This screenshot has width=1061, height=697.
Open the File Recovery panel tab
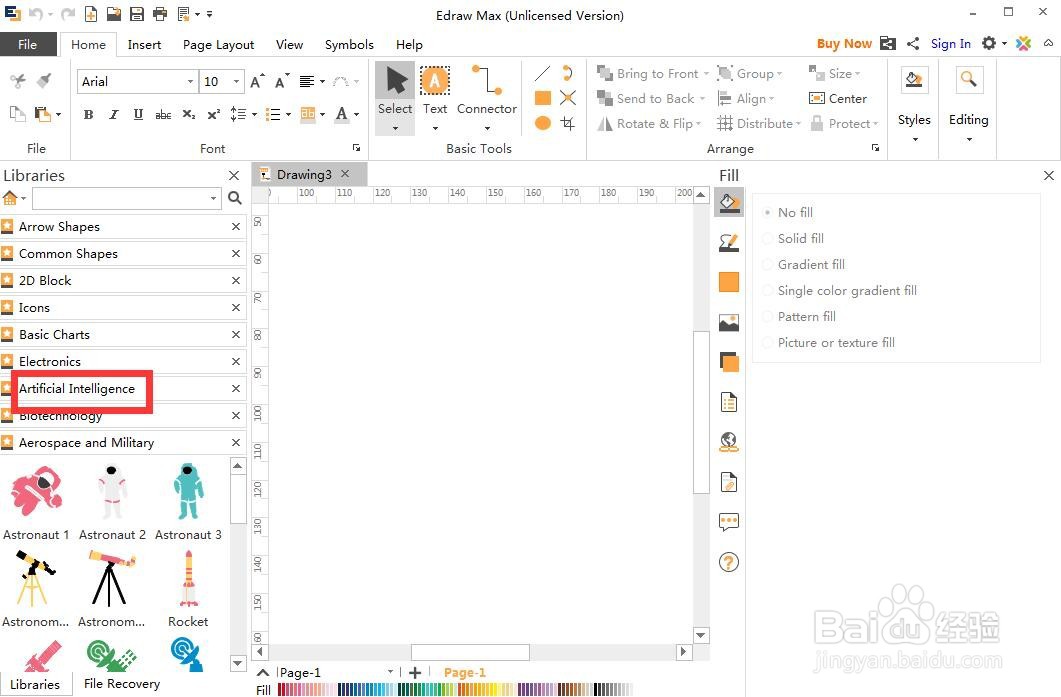(122, 683)
